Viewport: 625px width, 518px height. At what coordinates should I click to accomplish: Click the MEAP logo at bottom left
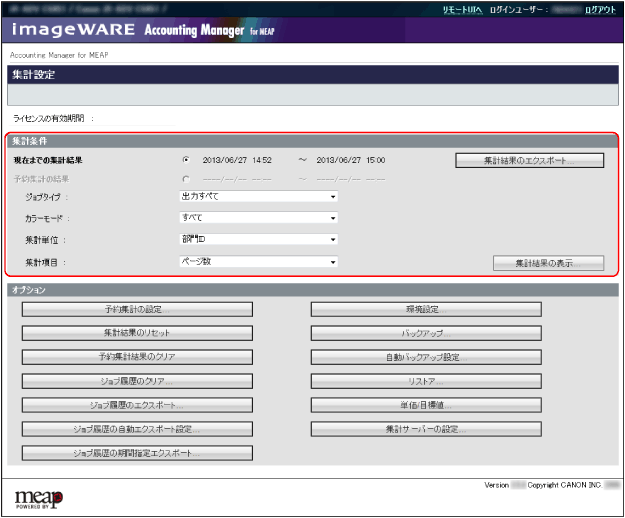pos(39,497)
